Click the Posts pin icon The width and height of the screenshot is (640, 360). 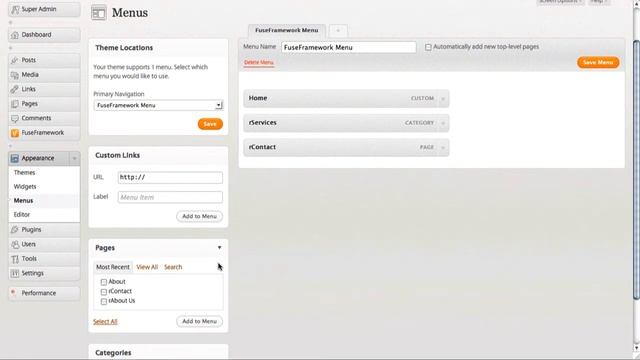click(x=15, y=60)
